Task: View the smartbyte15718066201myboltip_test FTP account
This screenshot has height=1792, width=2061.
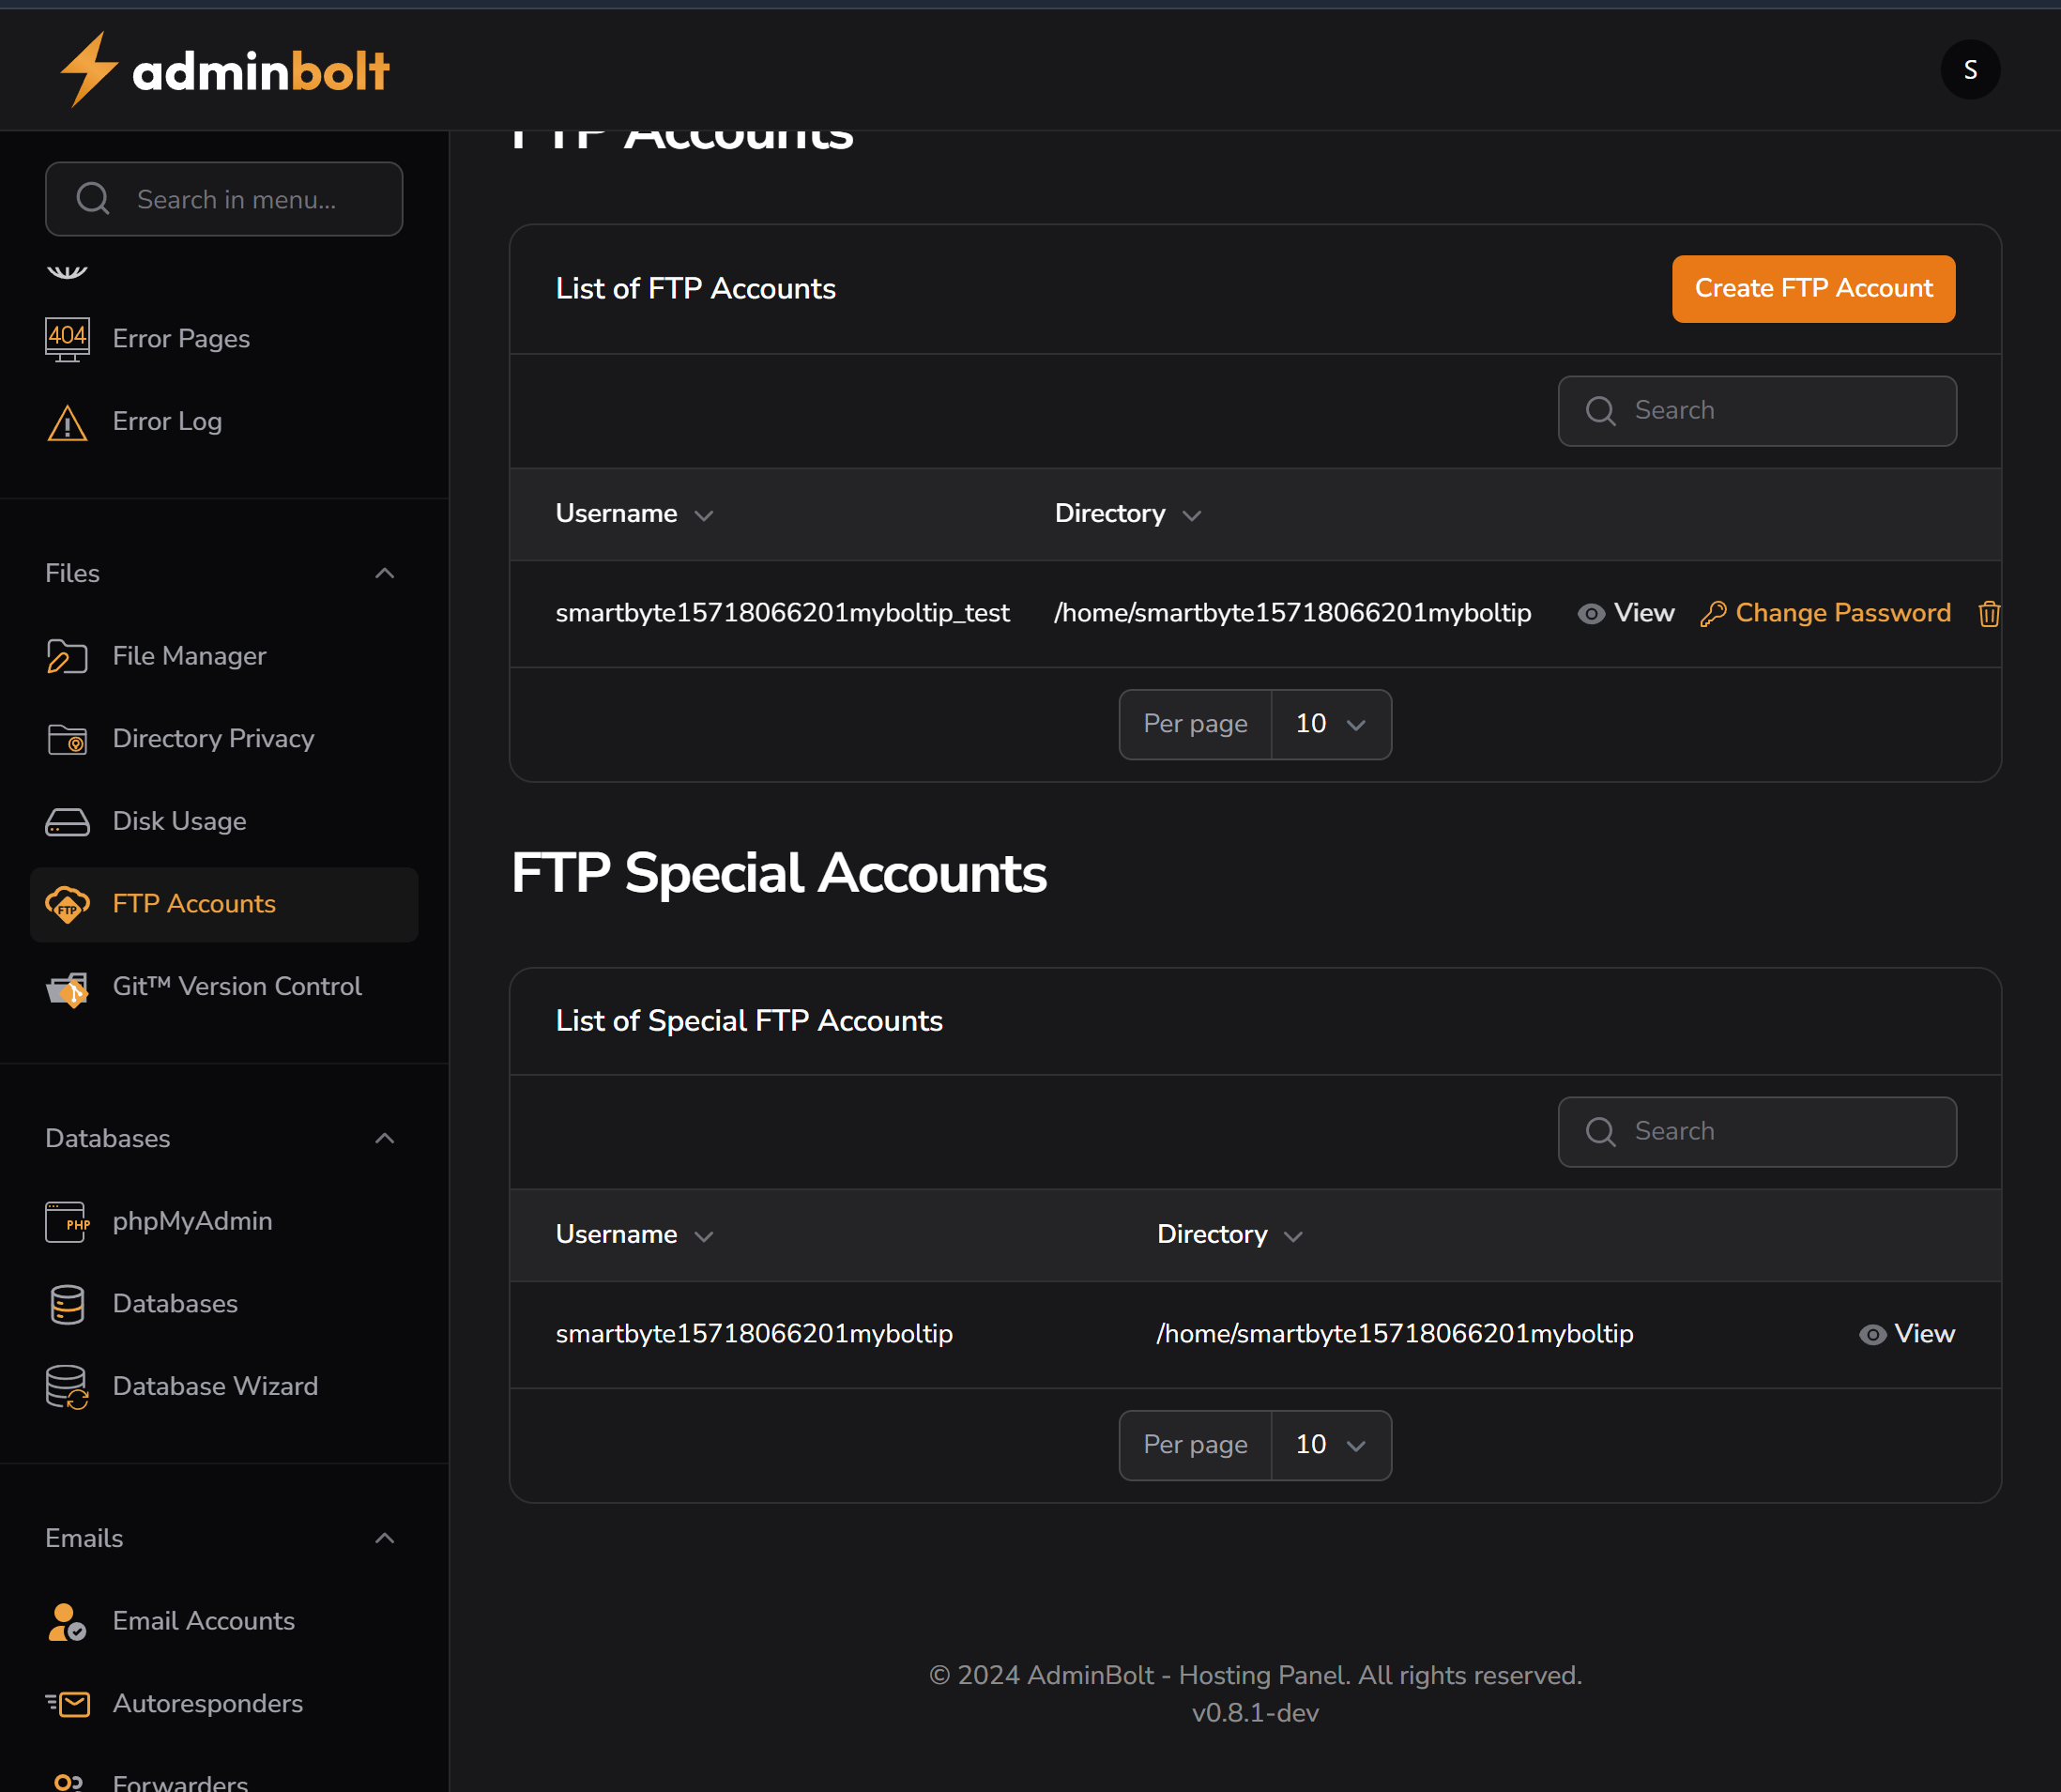Action: 1624,613
